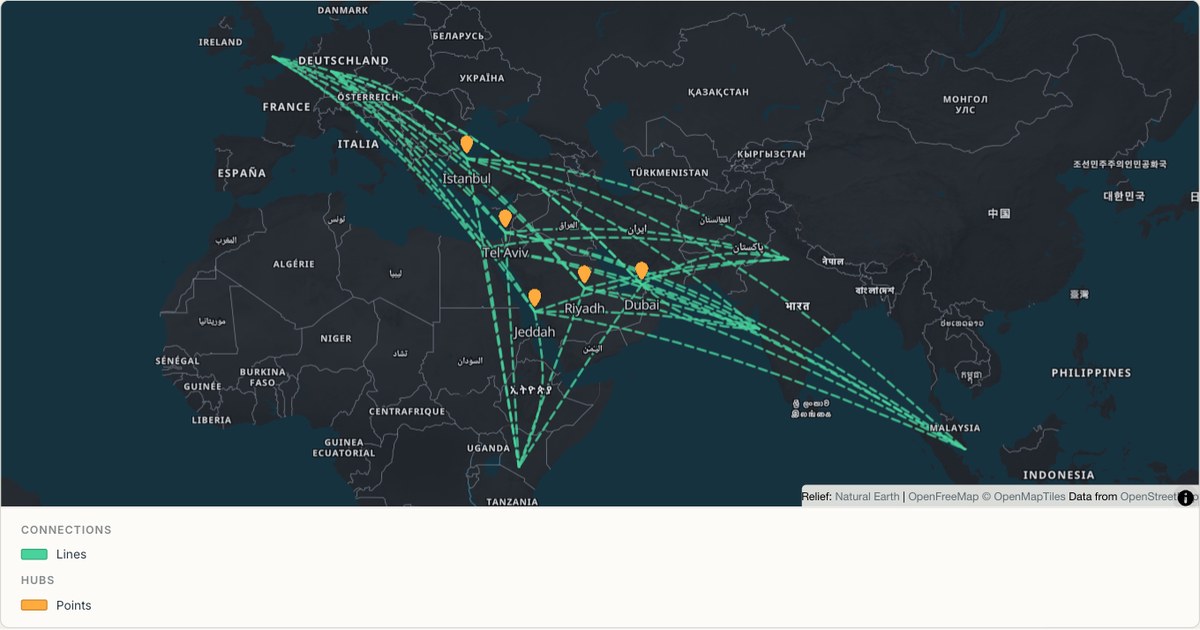This screenshot has height=630, width=1200.
Task: Click the КЫРГЫЗСТАН country label
Action: [x=771, y=154]
